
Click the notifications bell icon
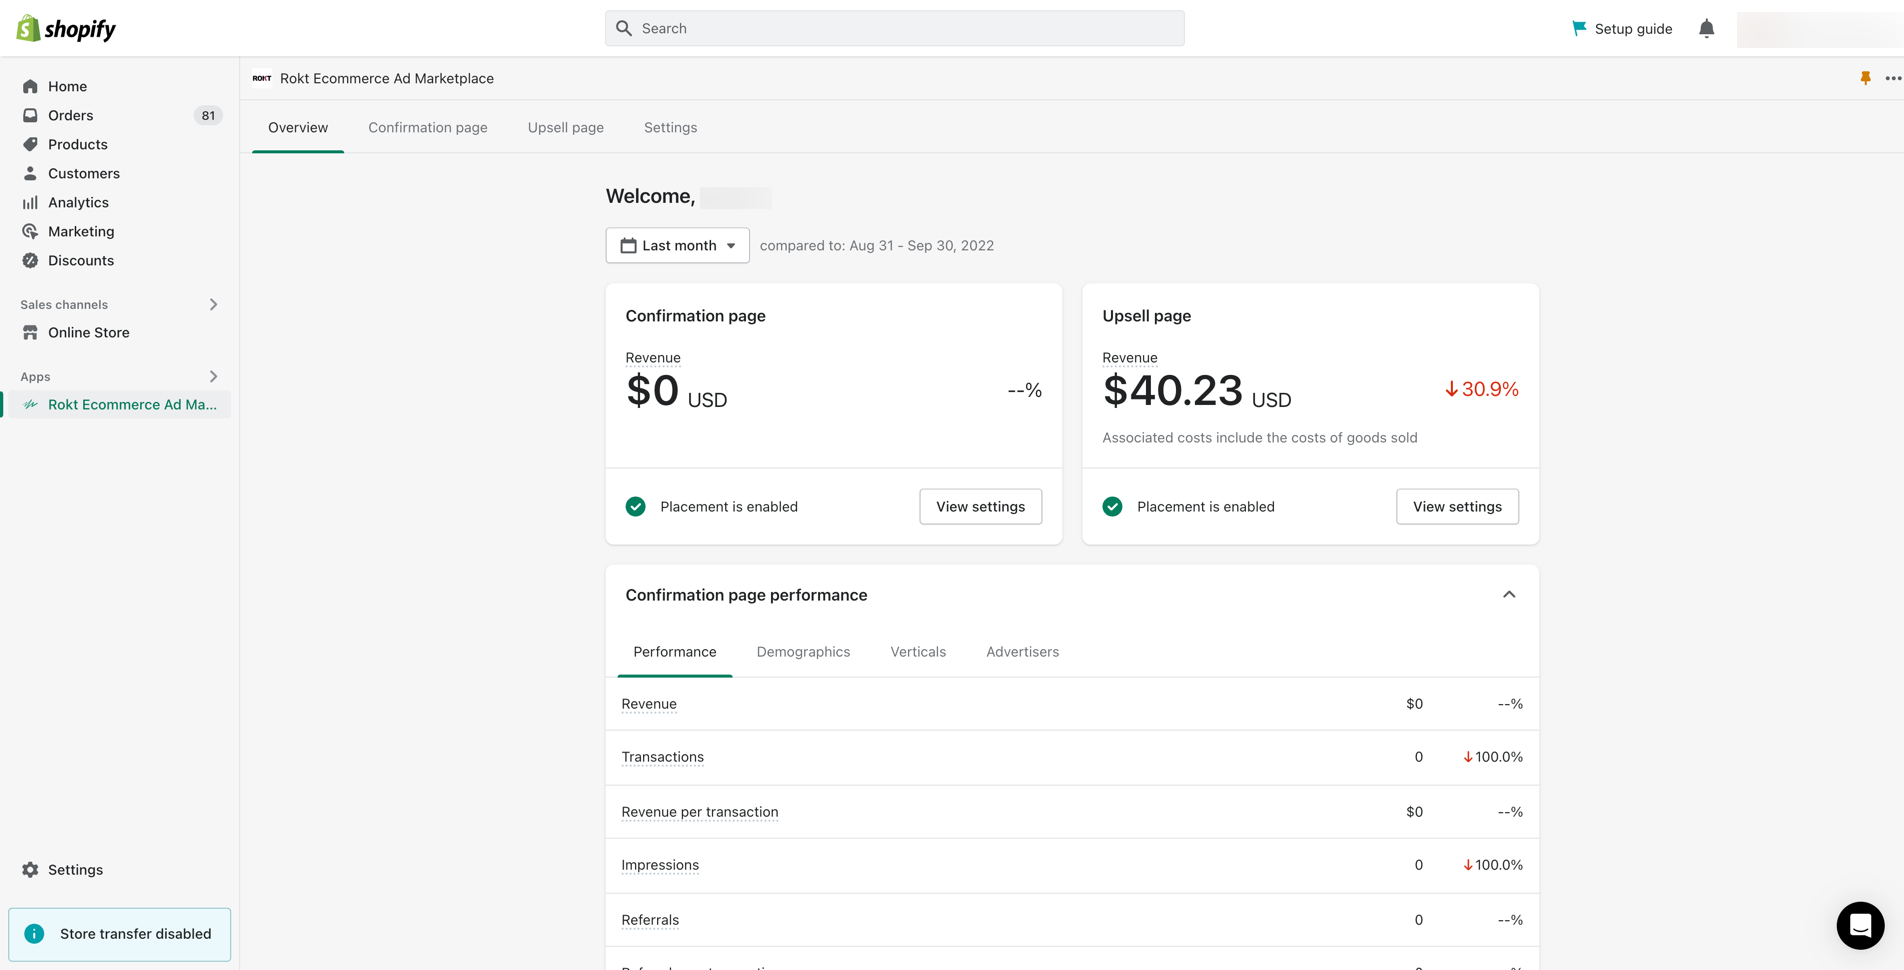click(x=1706, y=28)
